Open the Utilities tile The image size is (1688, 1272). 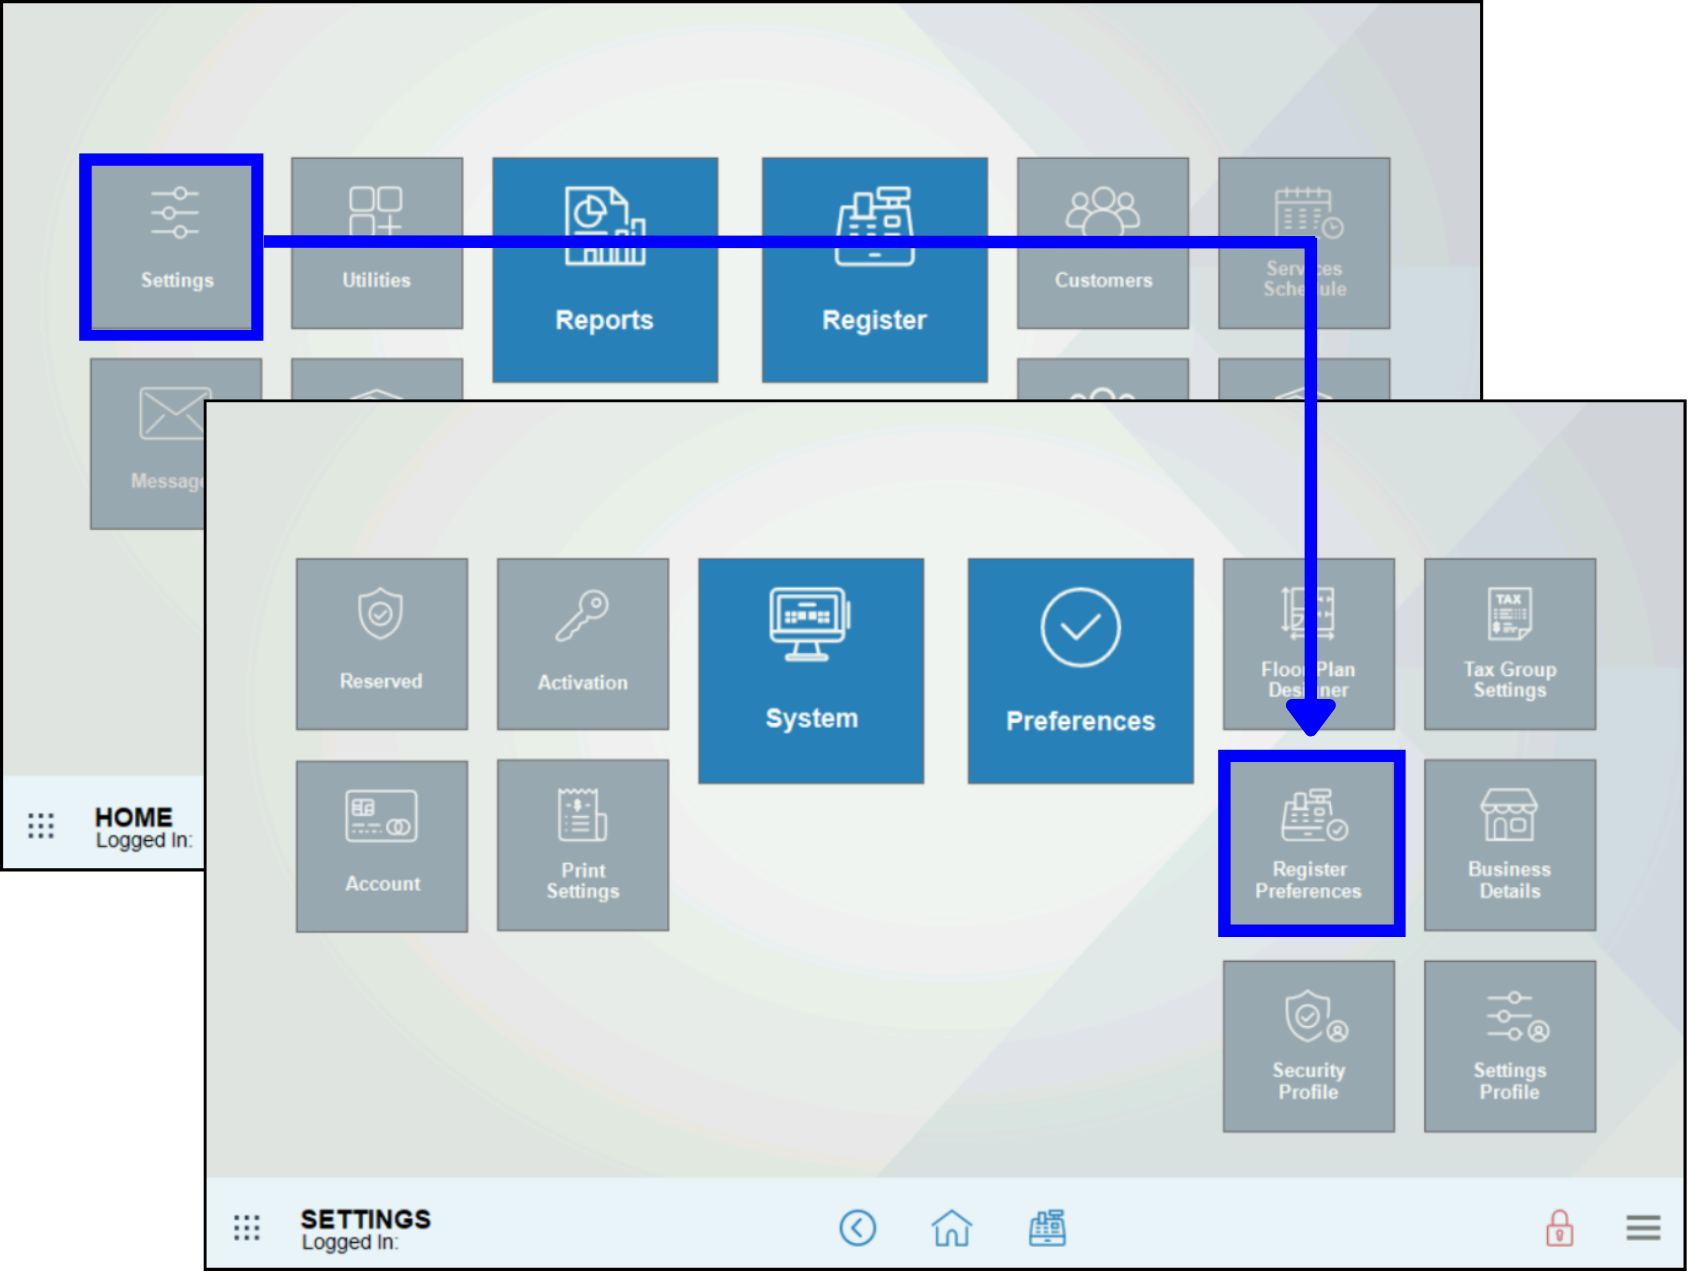(x=377, y=243)
